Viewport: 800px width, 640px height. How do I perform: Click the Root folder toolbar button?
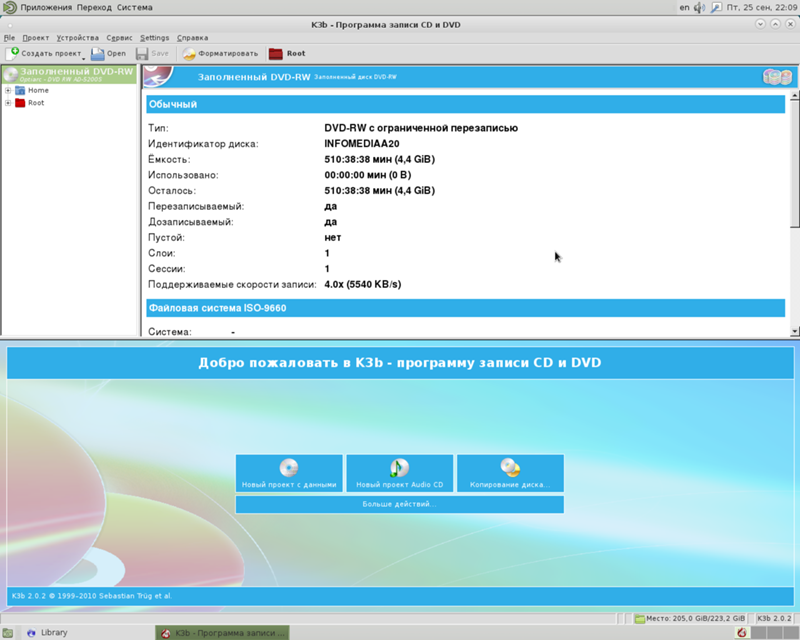(x=275, y=53)
